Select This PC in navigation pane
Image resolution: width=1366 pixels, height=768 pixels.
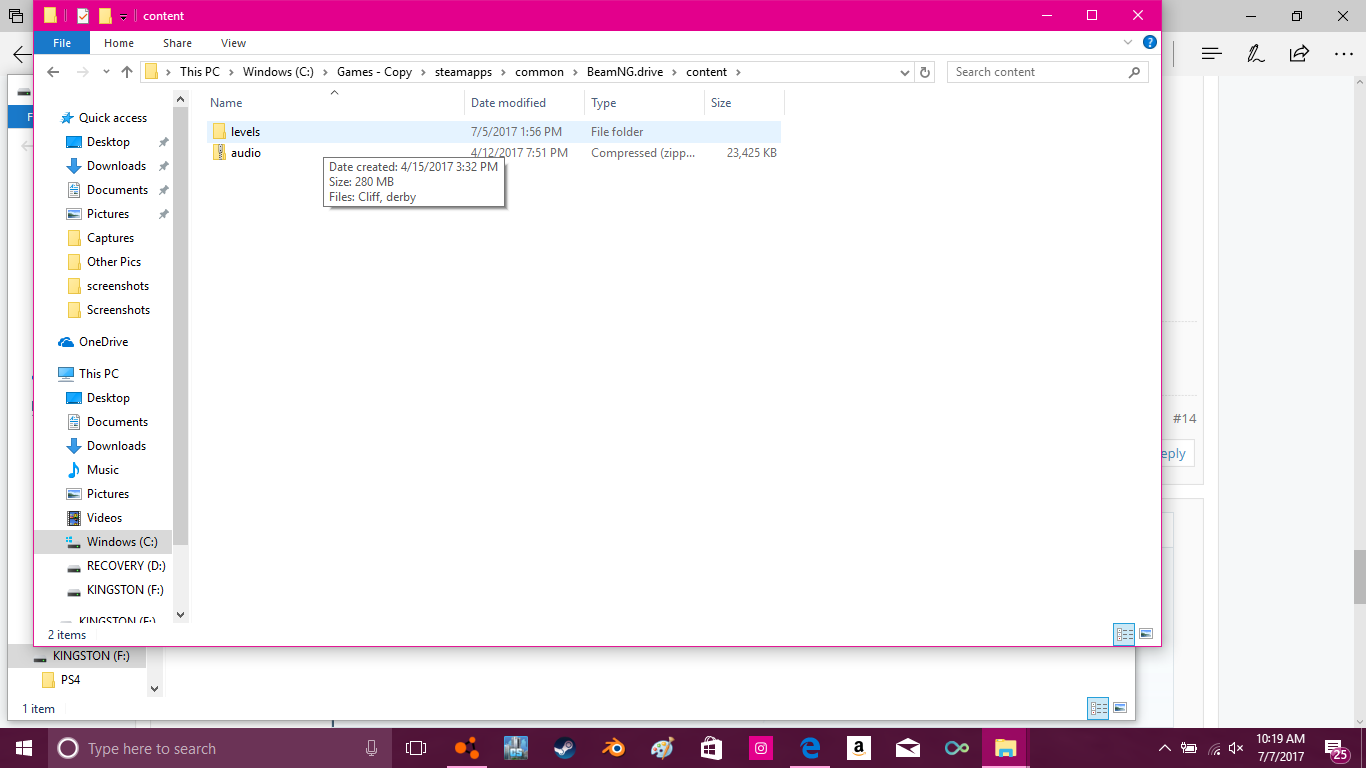(98, 374)
